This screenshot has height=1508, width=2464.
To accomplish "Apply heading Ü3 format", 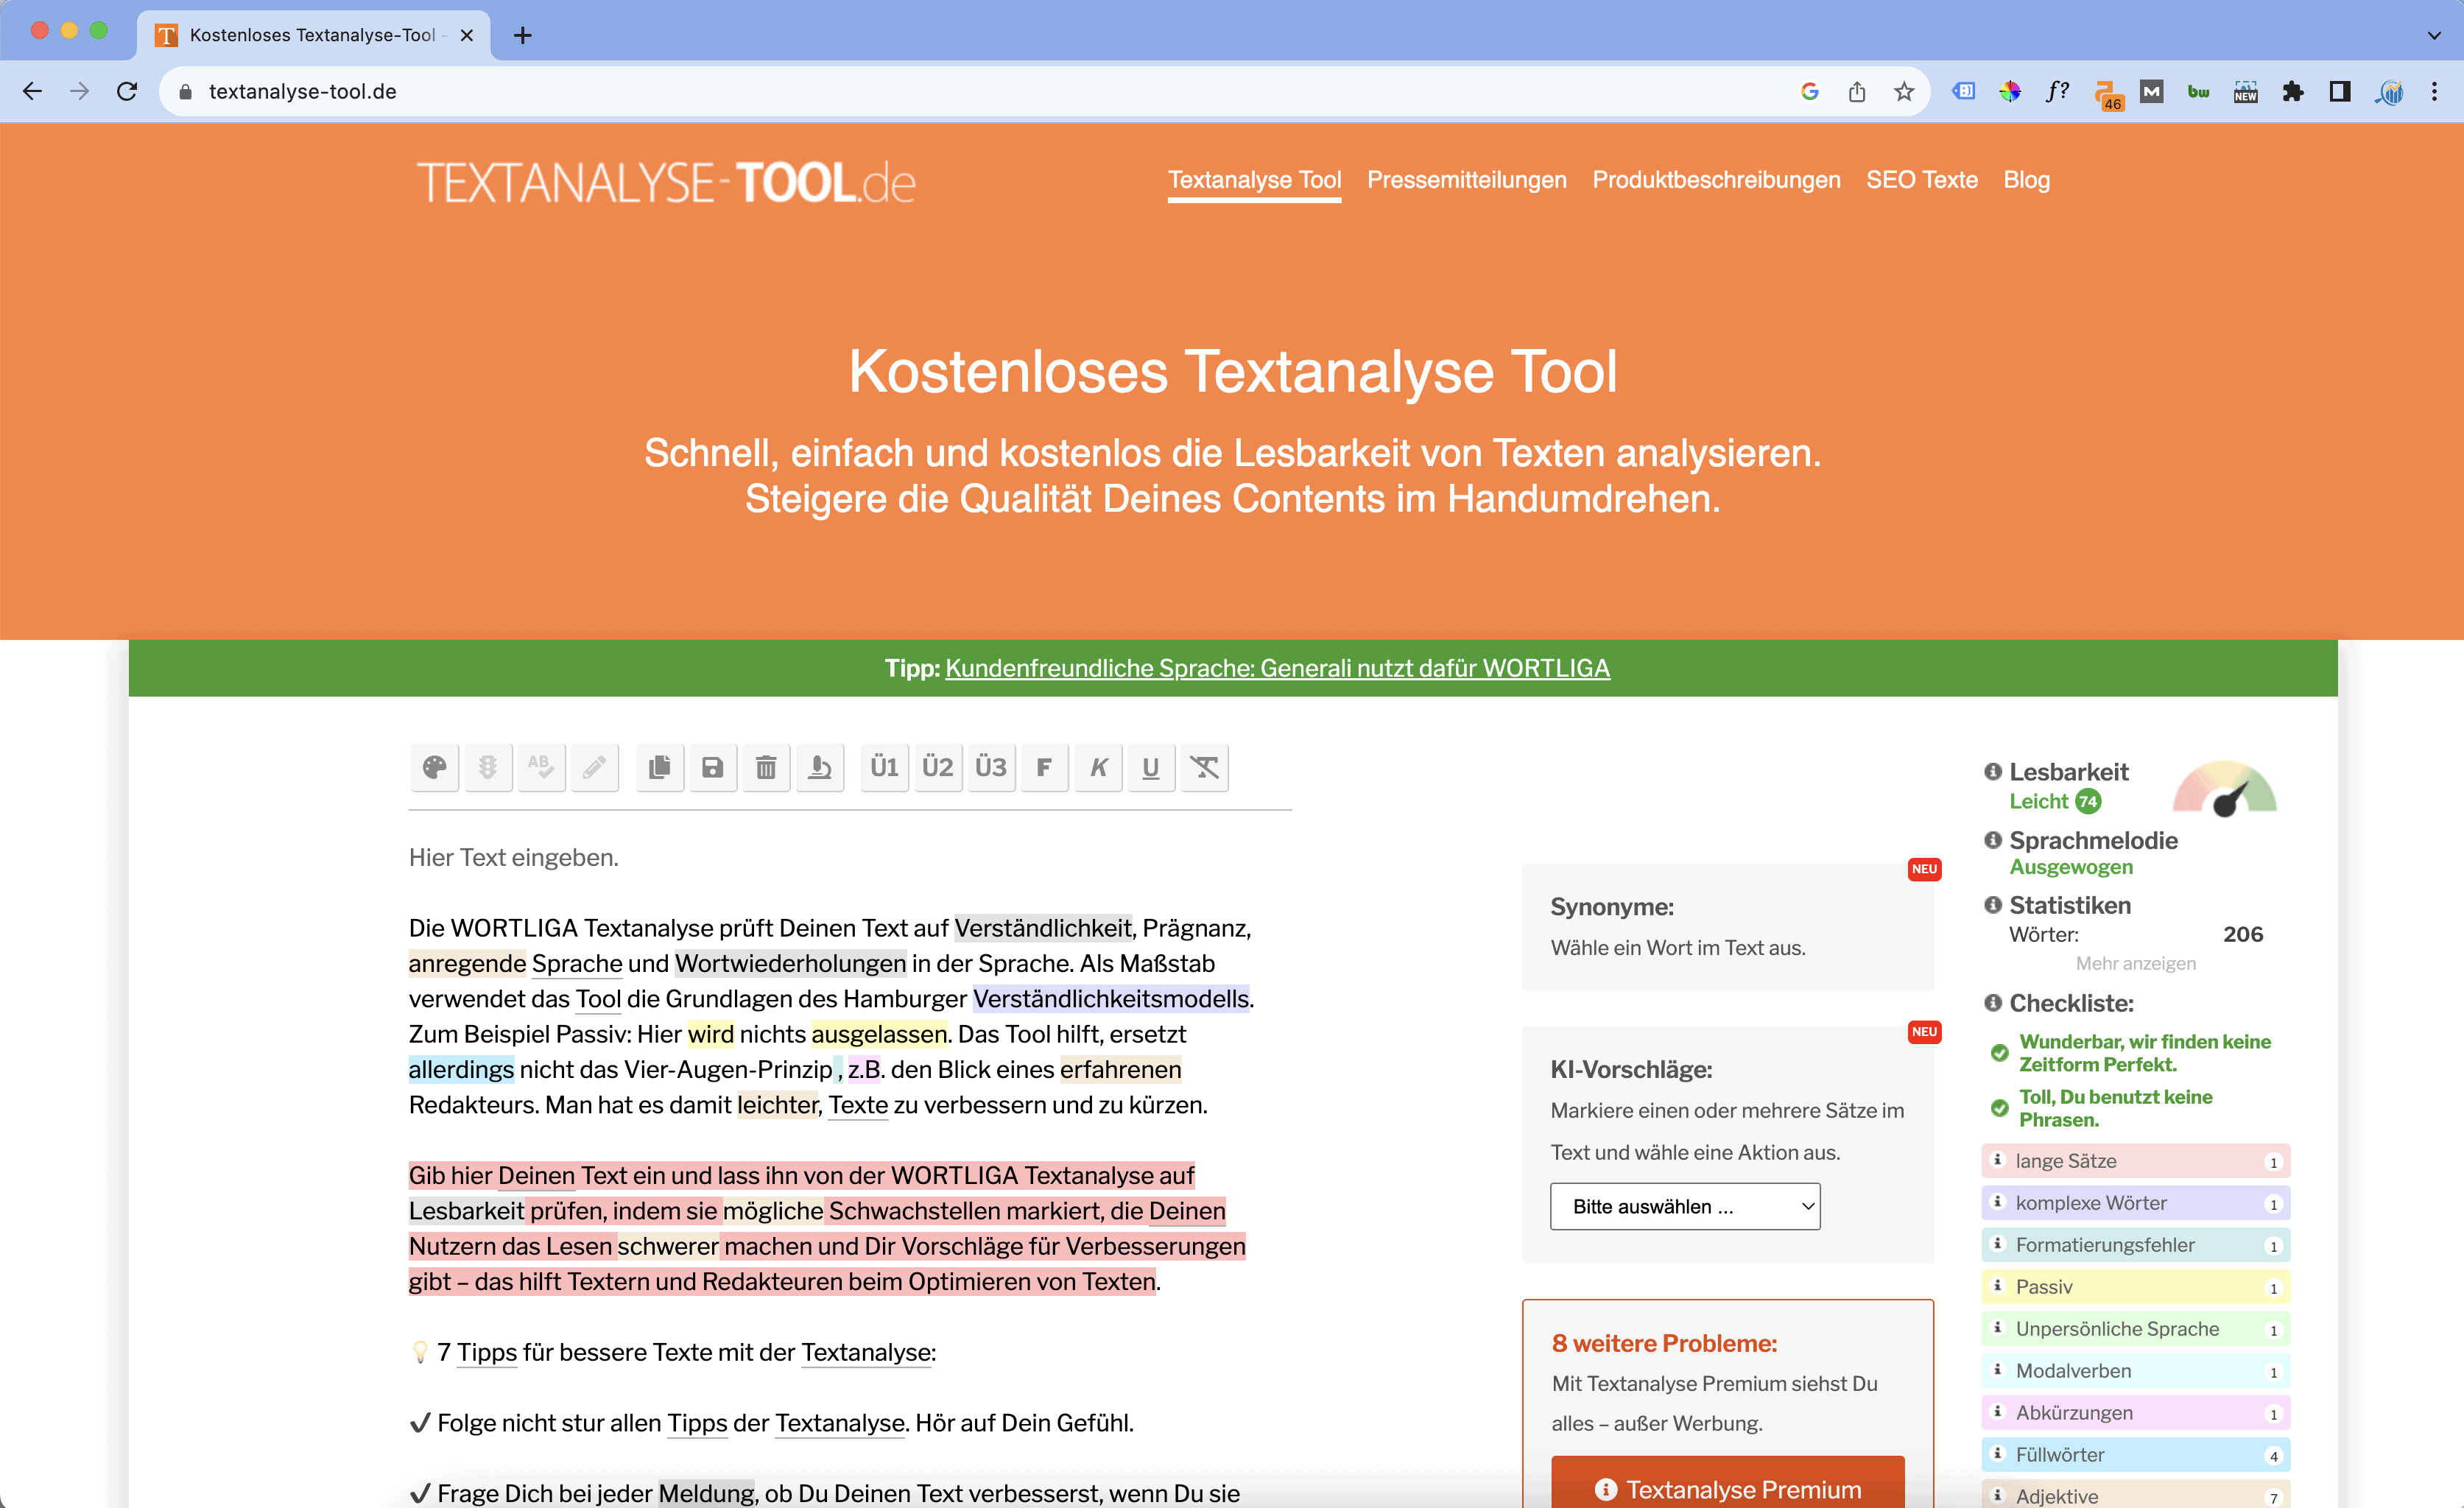I will tap(991, 767).
